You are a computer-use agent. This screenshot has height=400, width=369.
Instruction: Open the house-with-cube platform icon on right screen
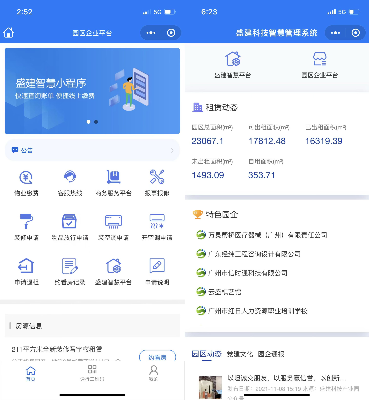(x=232, y=59)
